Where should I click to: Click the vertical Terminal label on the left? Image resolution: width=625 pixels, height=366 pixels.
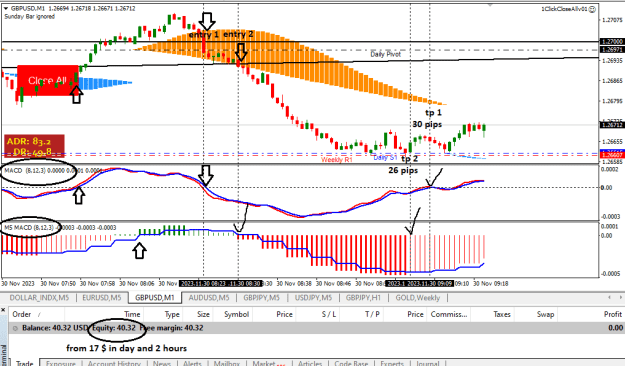click(x=4, y=355)
